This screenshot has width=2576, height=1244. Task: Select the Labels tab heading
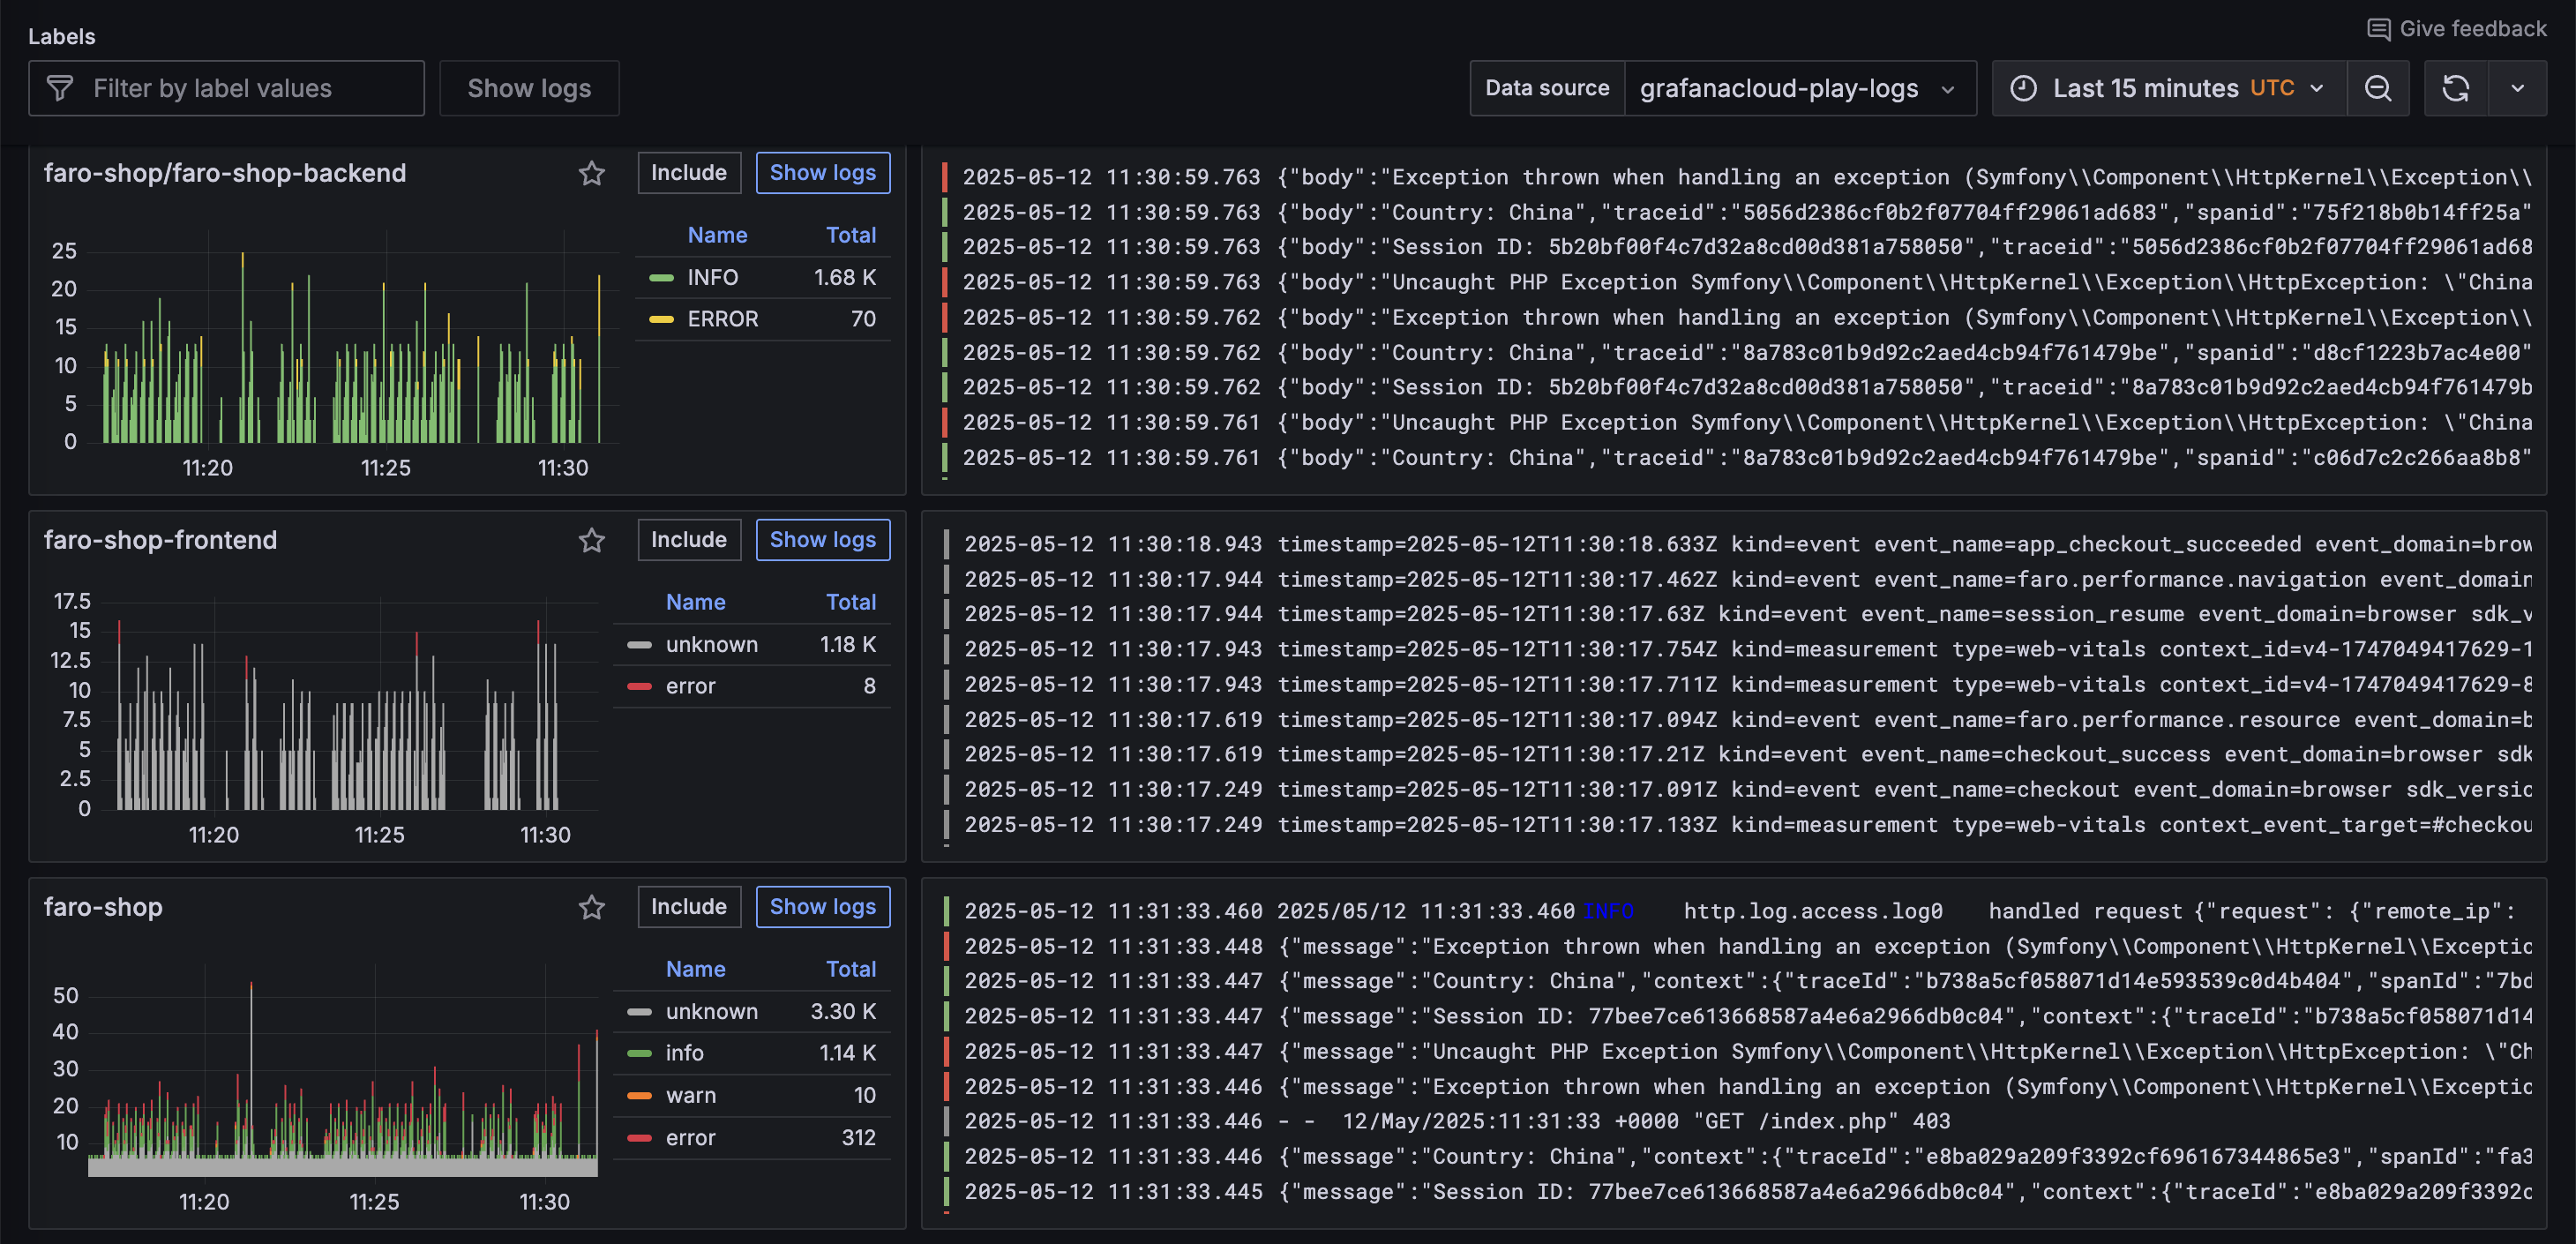(x=62, y=36)
